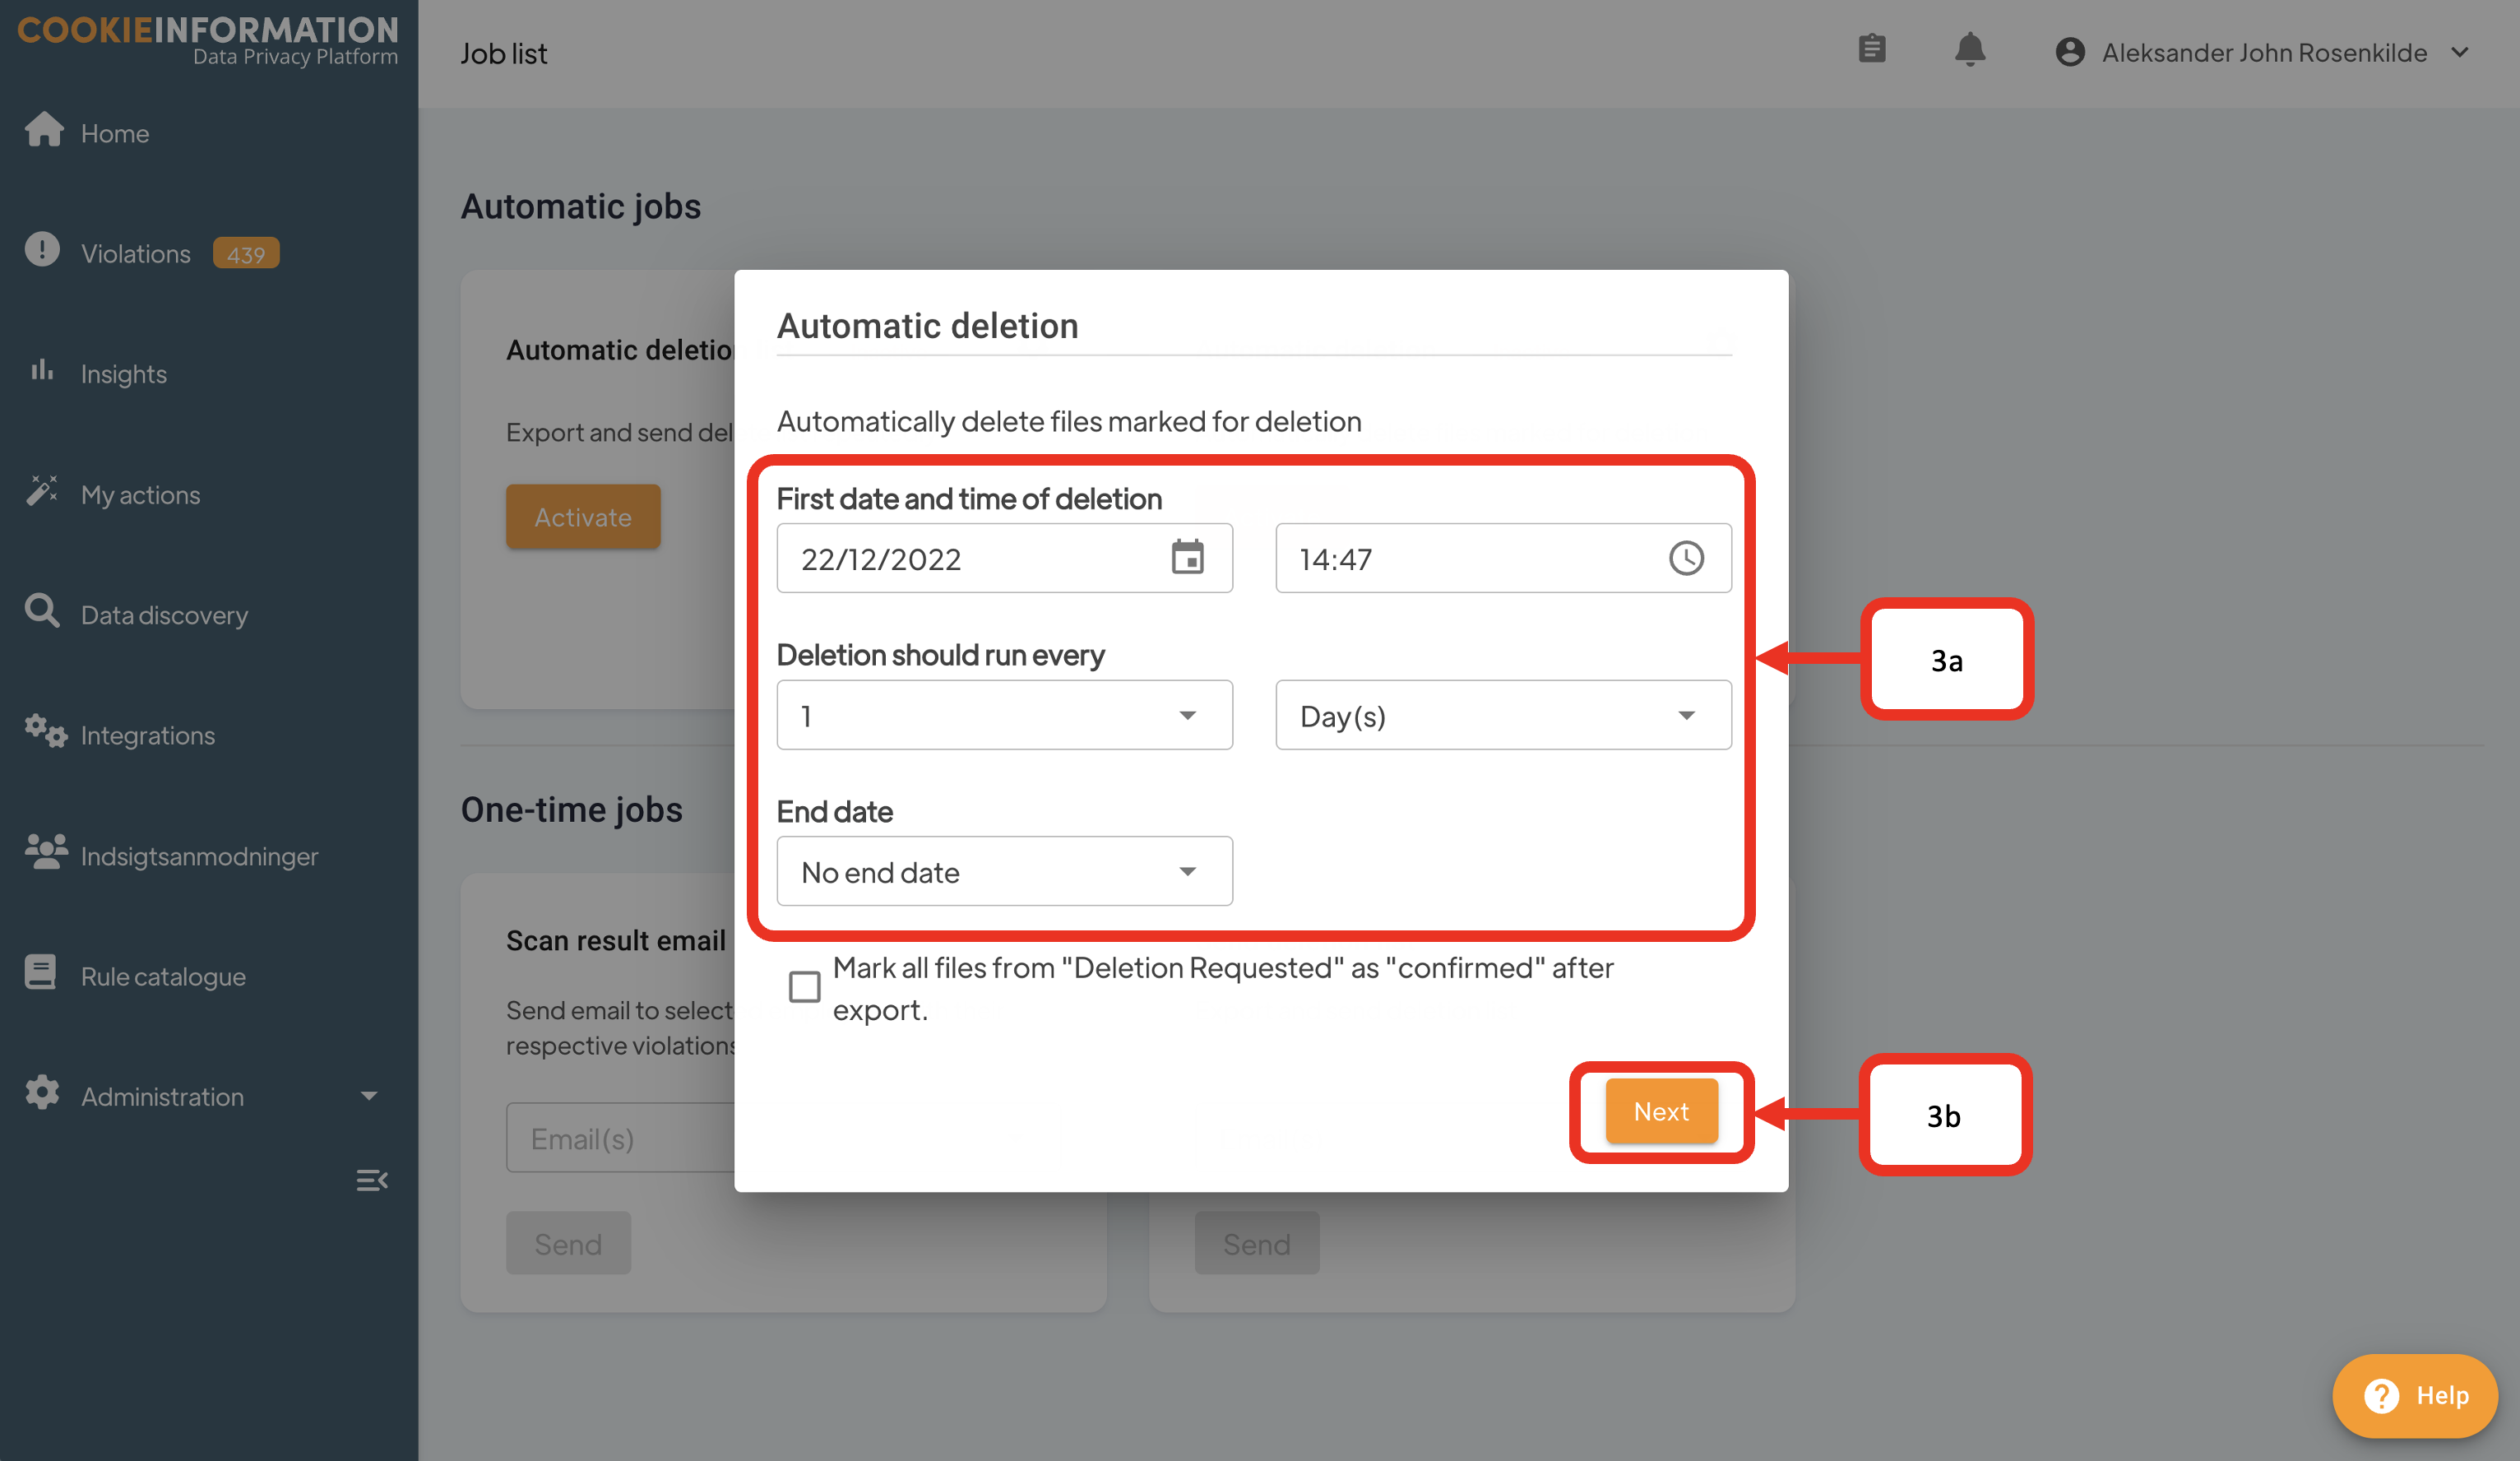Screen dimensions: 2520x1461
Task: Open Rule catalogue in sidebar
Action: 162,976
